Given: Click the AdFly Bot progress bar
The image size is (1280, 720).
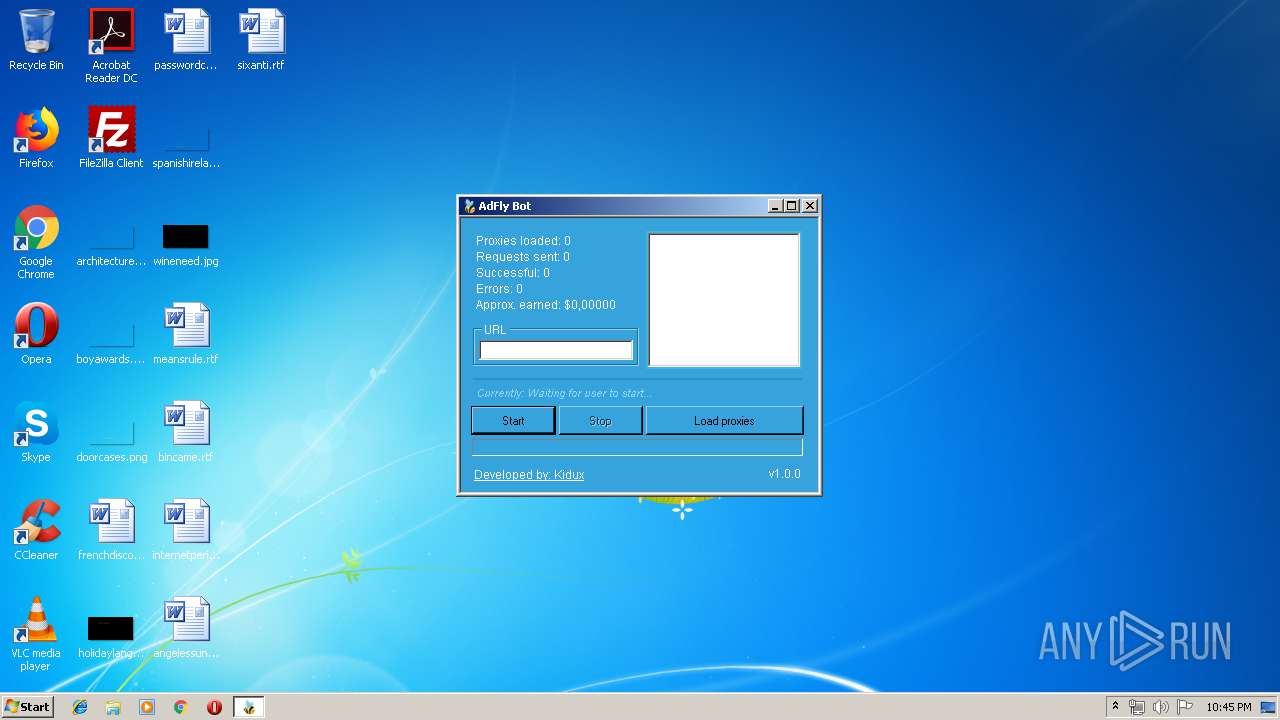Looking at the screenshot, I should tap(637, 447).
